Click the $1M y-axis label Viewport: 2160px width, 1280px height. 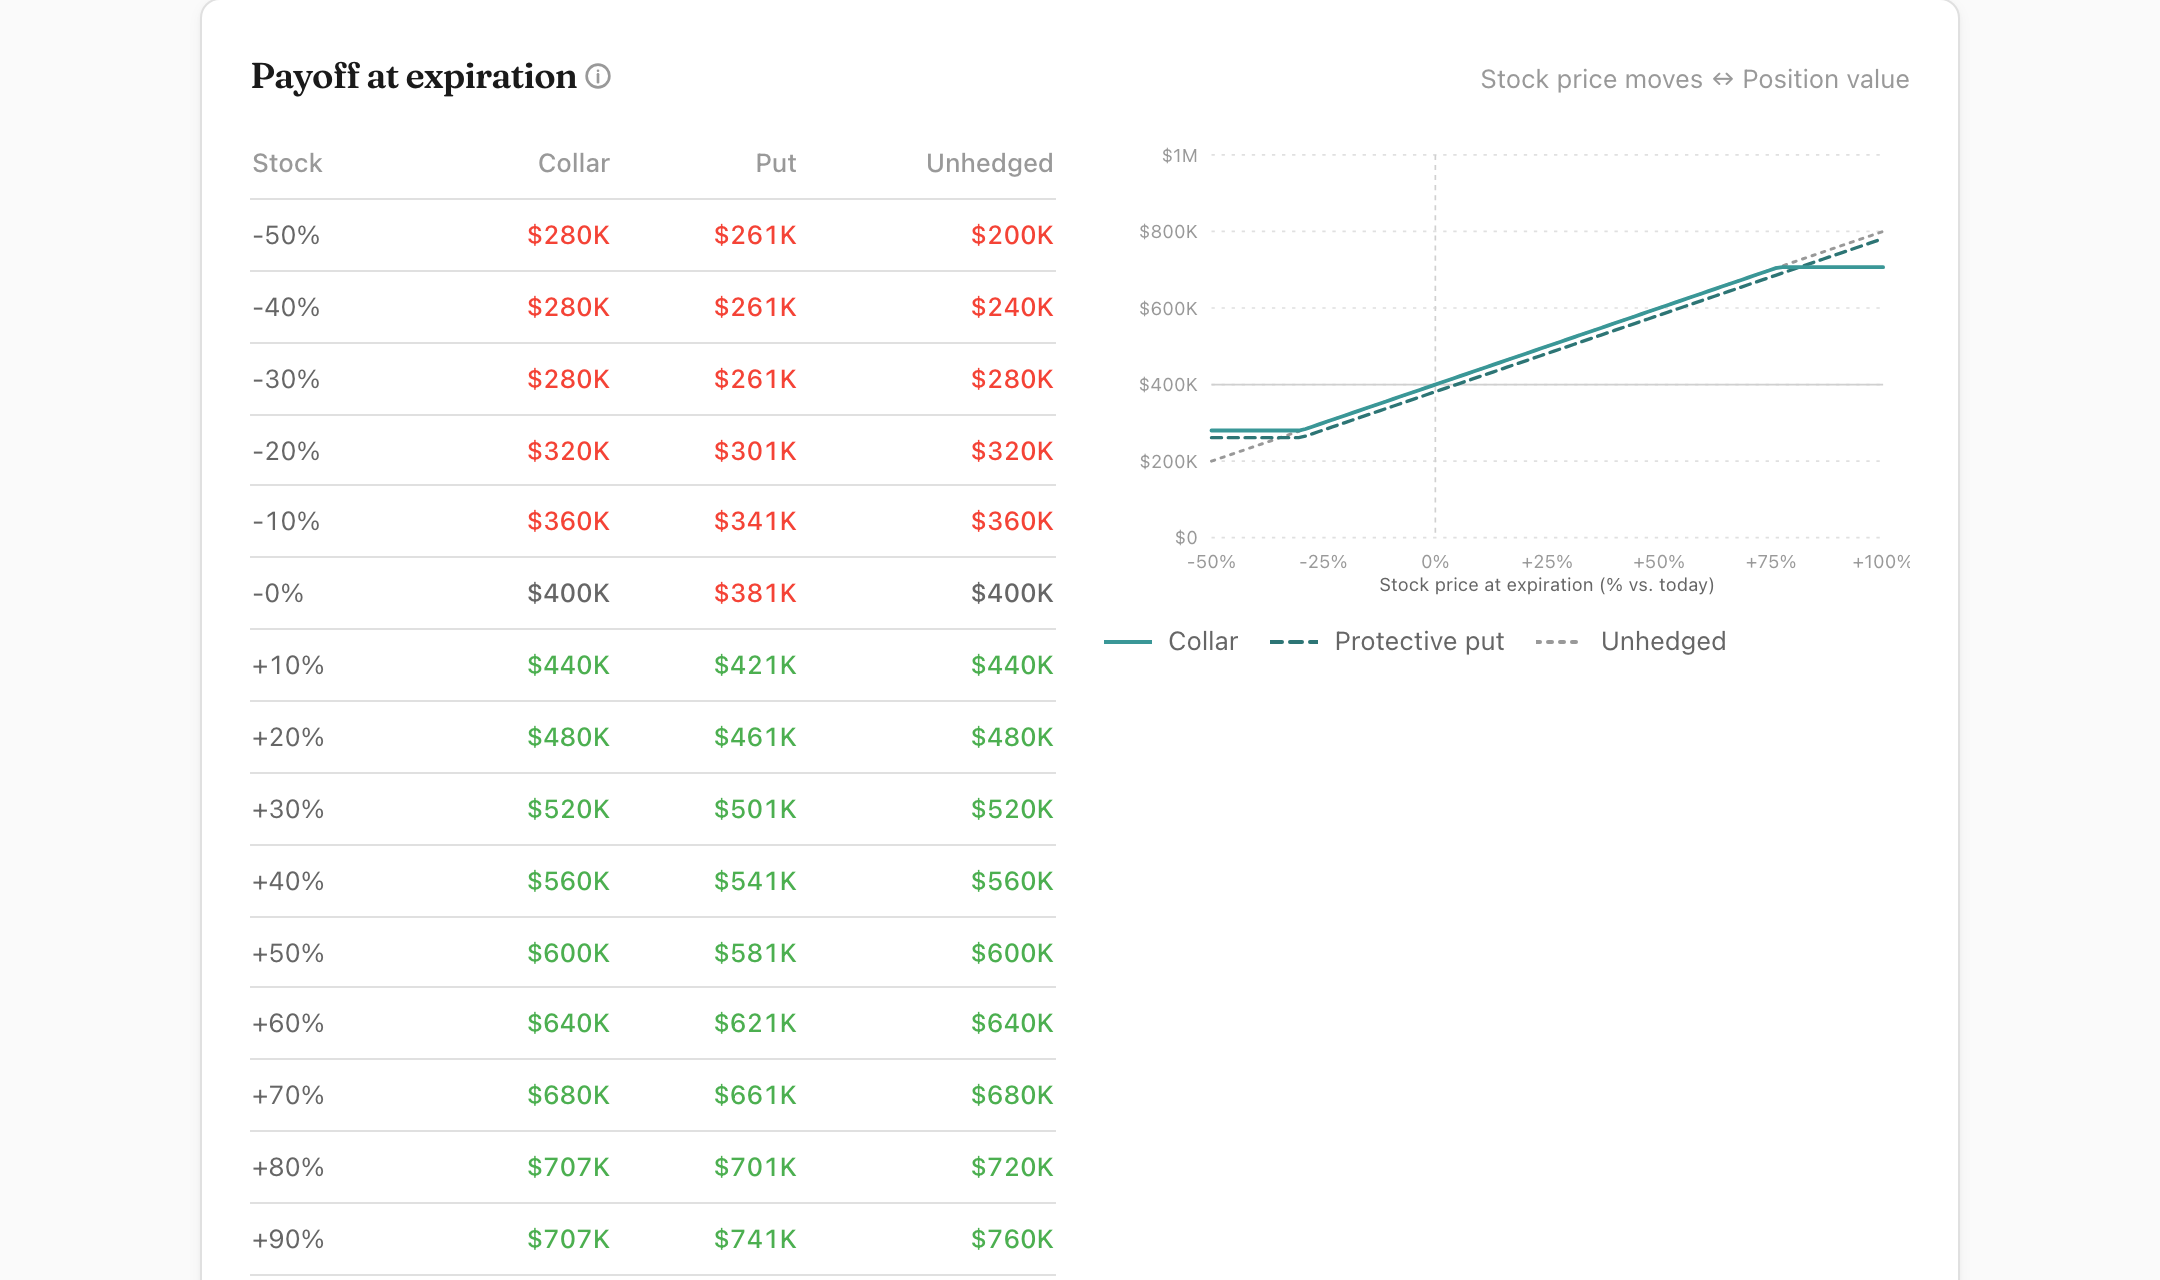pyautogui.click(x=1179, y=155)
